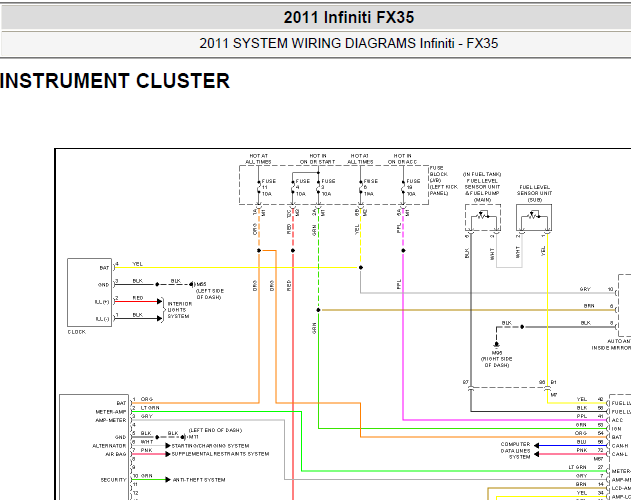Click the "2011 Infiniti FX35" page title

pyautogui.click(x=348, y=17)
